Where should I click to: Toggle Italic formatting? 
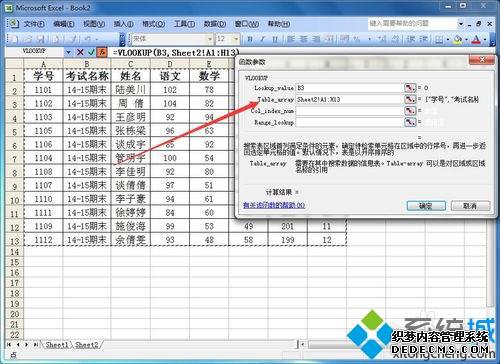[x=262, y=39]
